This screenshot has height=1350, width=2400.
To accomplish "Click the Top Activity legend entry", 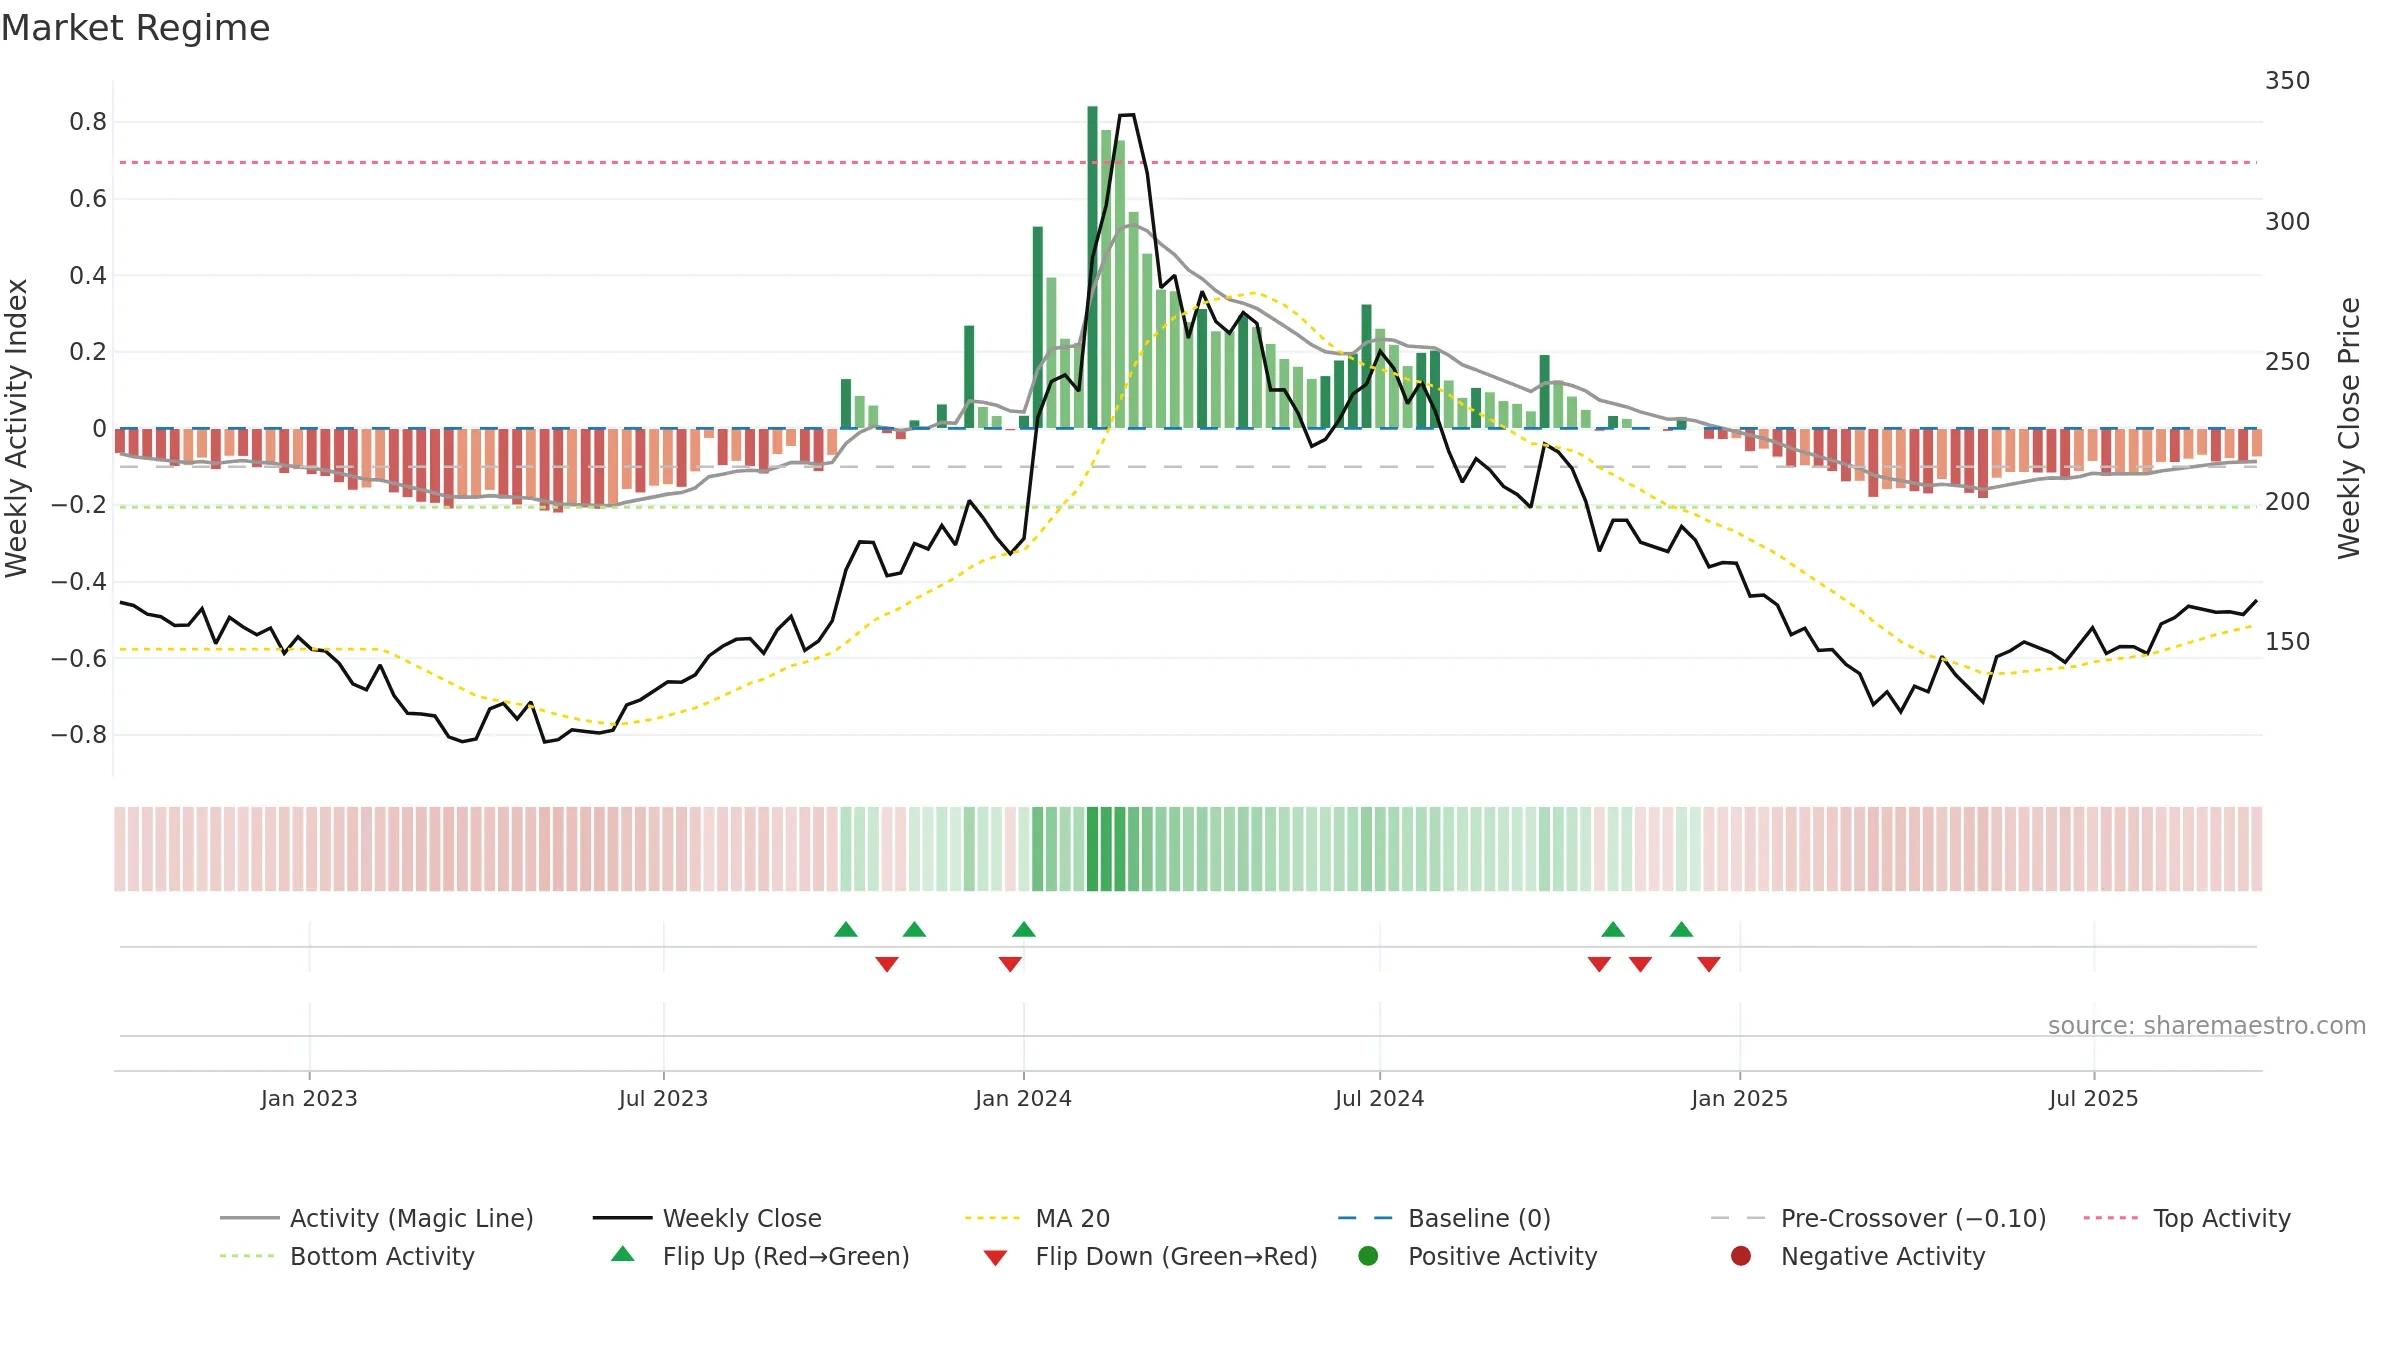I will pos(2187,1218).
